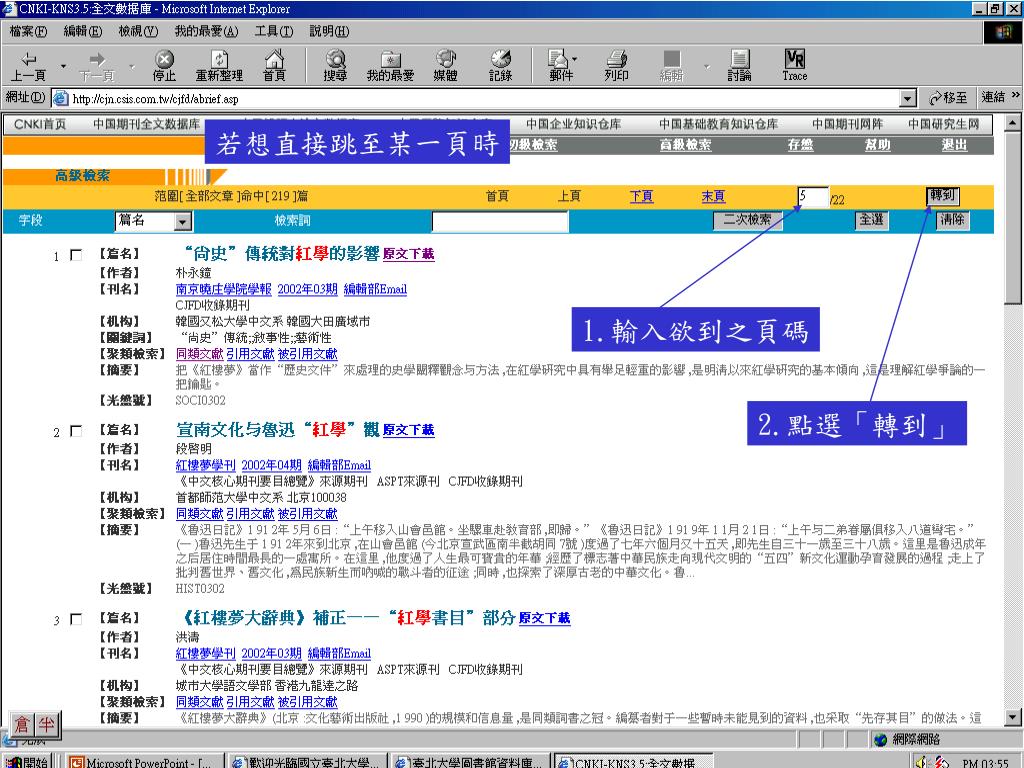1024x768 pixels.
Task: Open the 工具(T) menu
Action: click(274, 31)
